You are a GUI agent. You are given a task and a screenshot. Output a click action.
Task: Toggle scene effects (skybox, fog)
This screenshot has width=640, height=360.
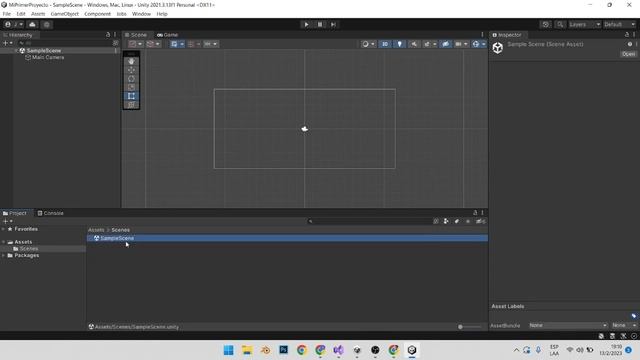[x=427, y=44]
